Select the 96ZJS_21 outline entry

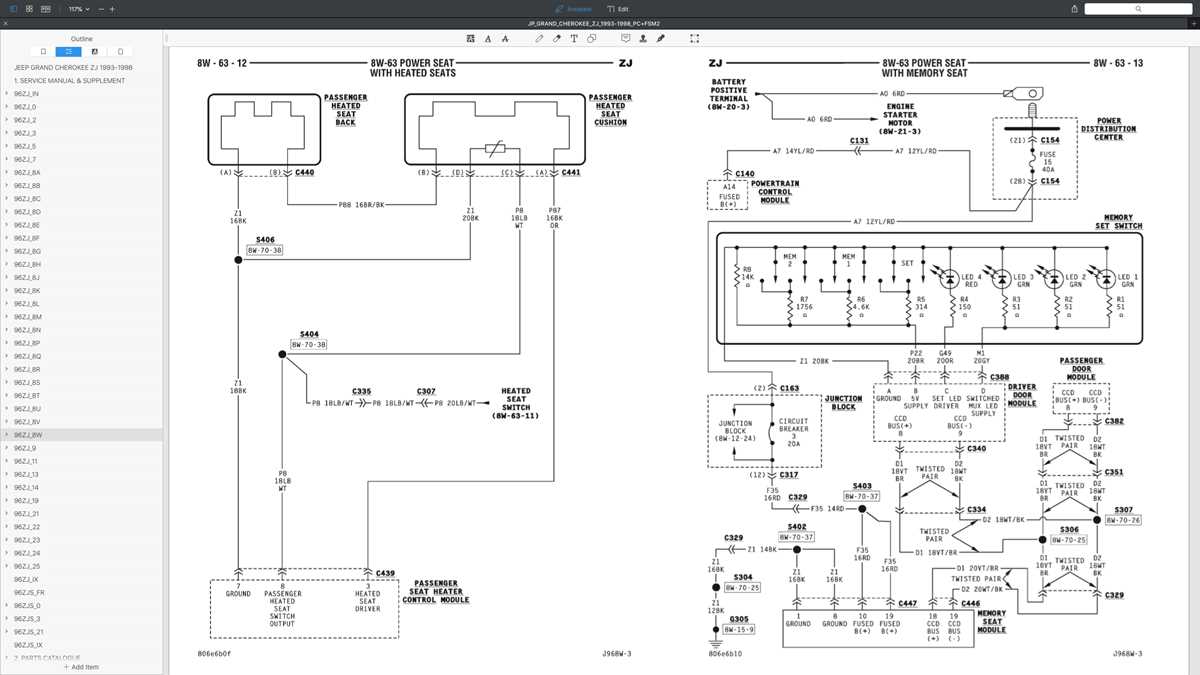tap(28, 632)
